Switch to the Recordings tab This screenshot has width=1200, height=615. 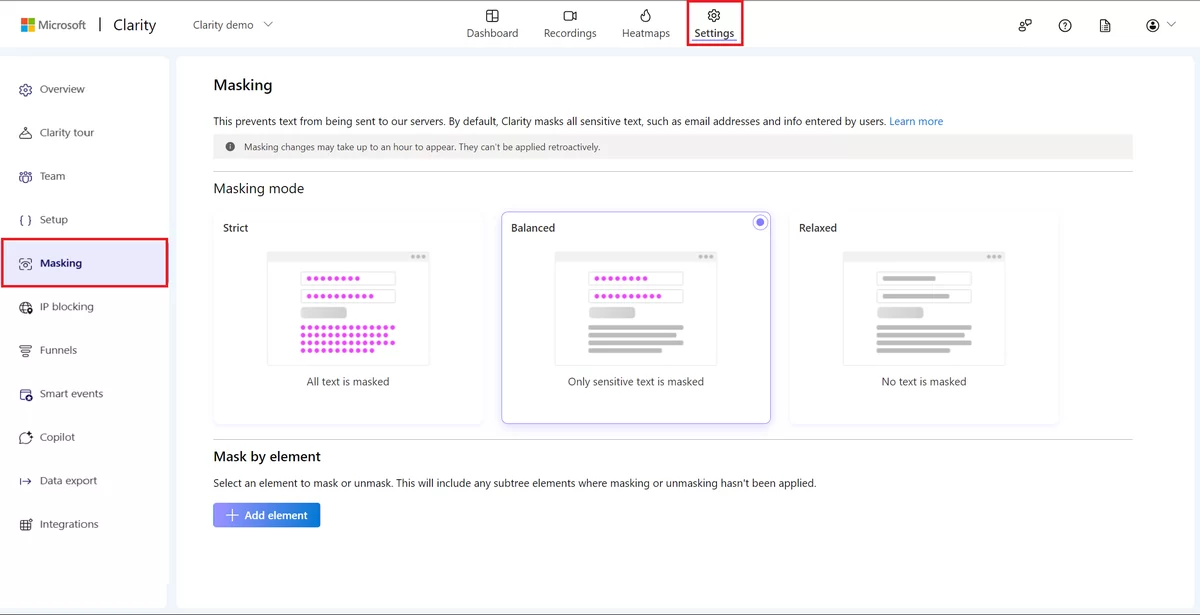[x=570, y=24]
